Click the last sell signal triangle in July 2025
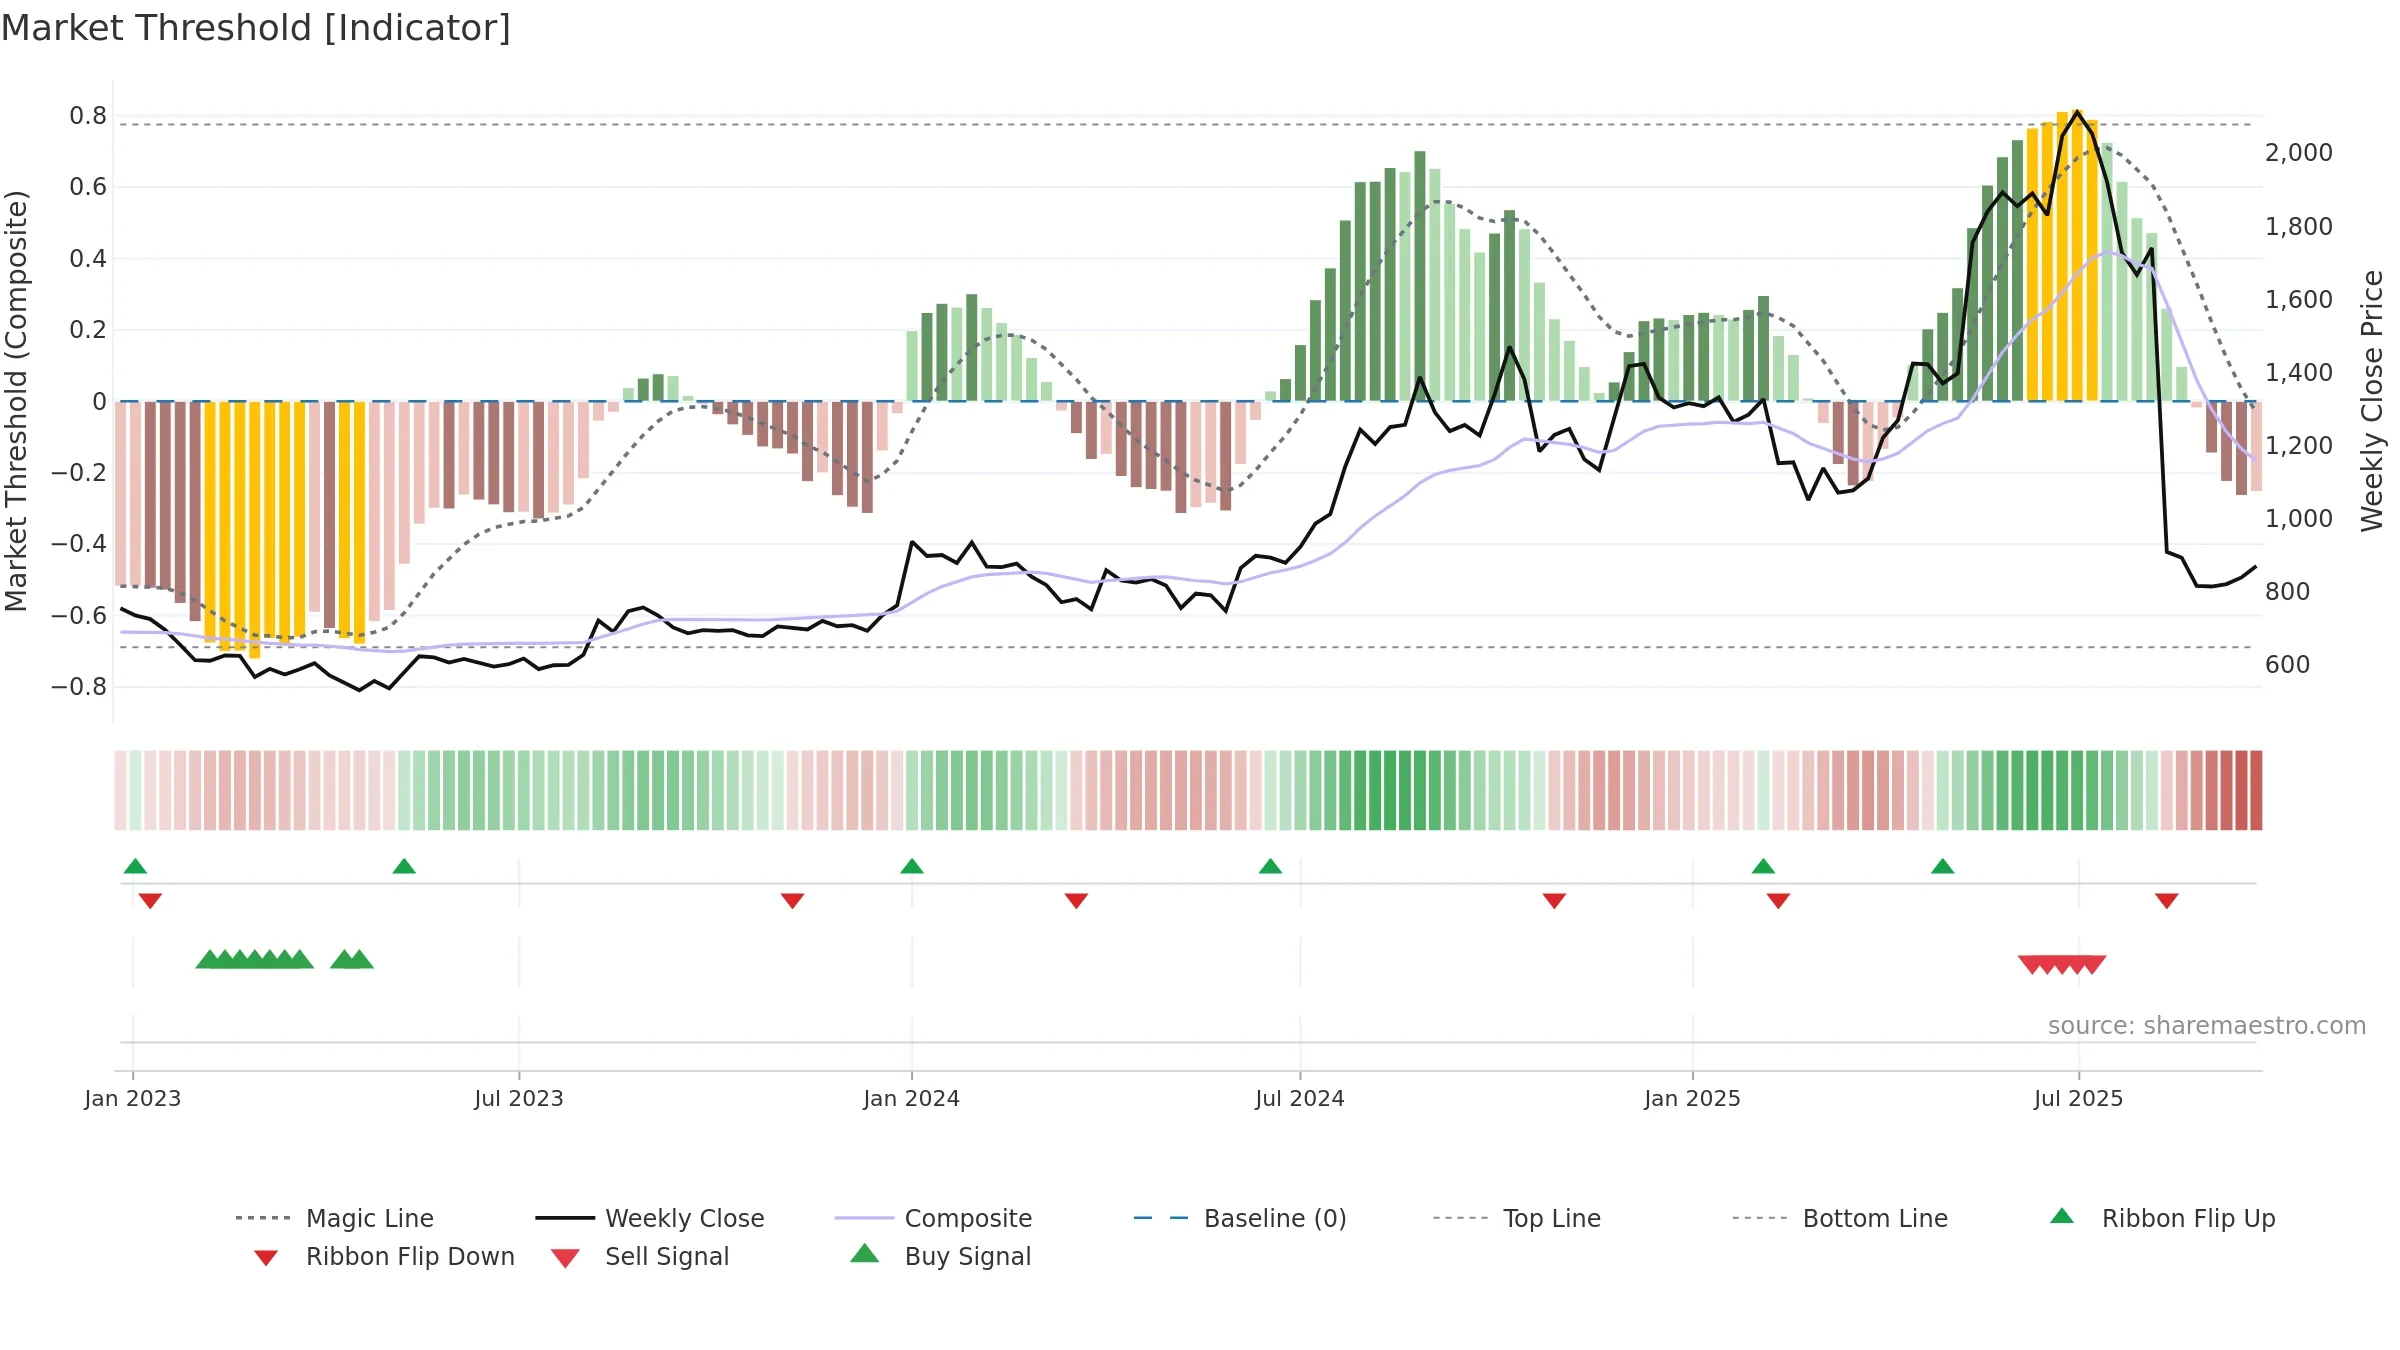 [x=2094, y=964]
